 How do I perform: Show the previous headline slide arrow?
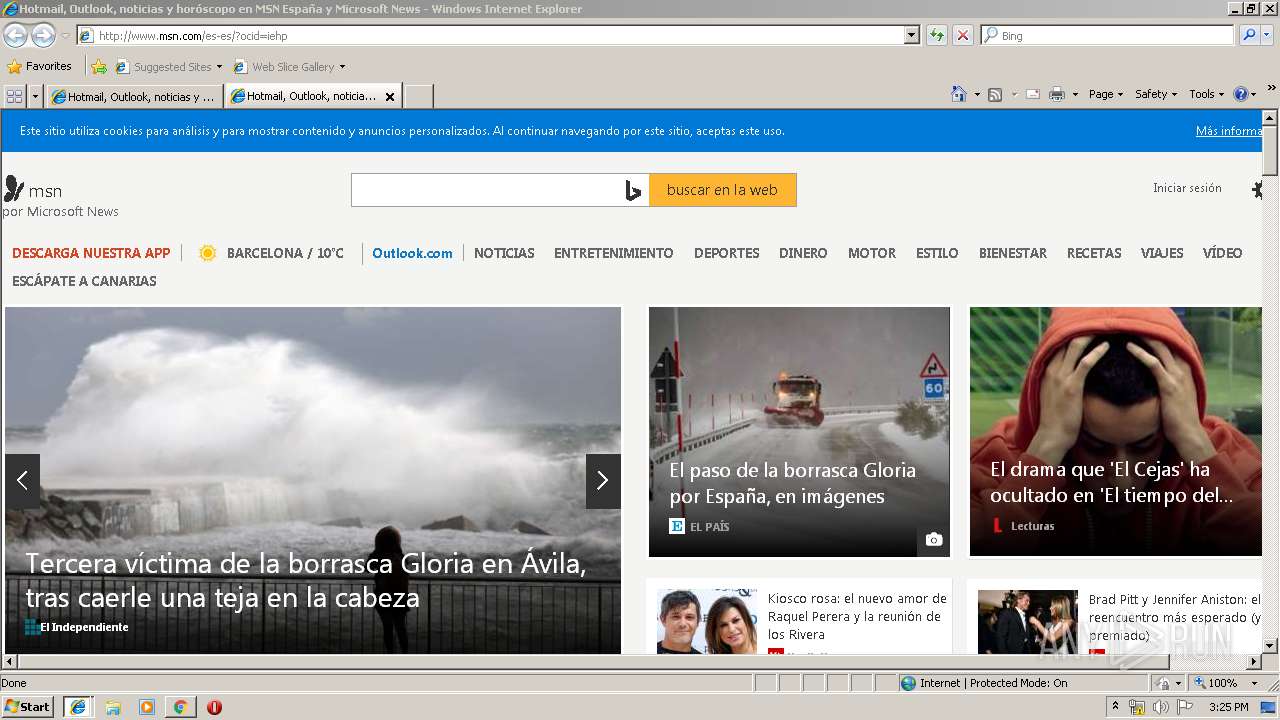tap(22, 481)
